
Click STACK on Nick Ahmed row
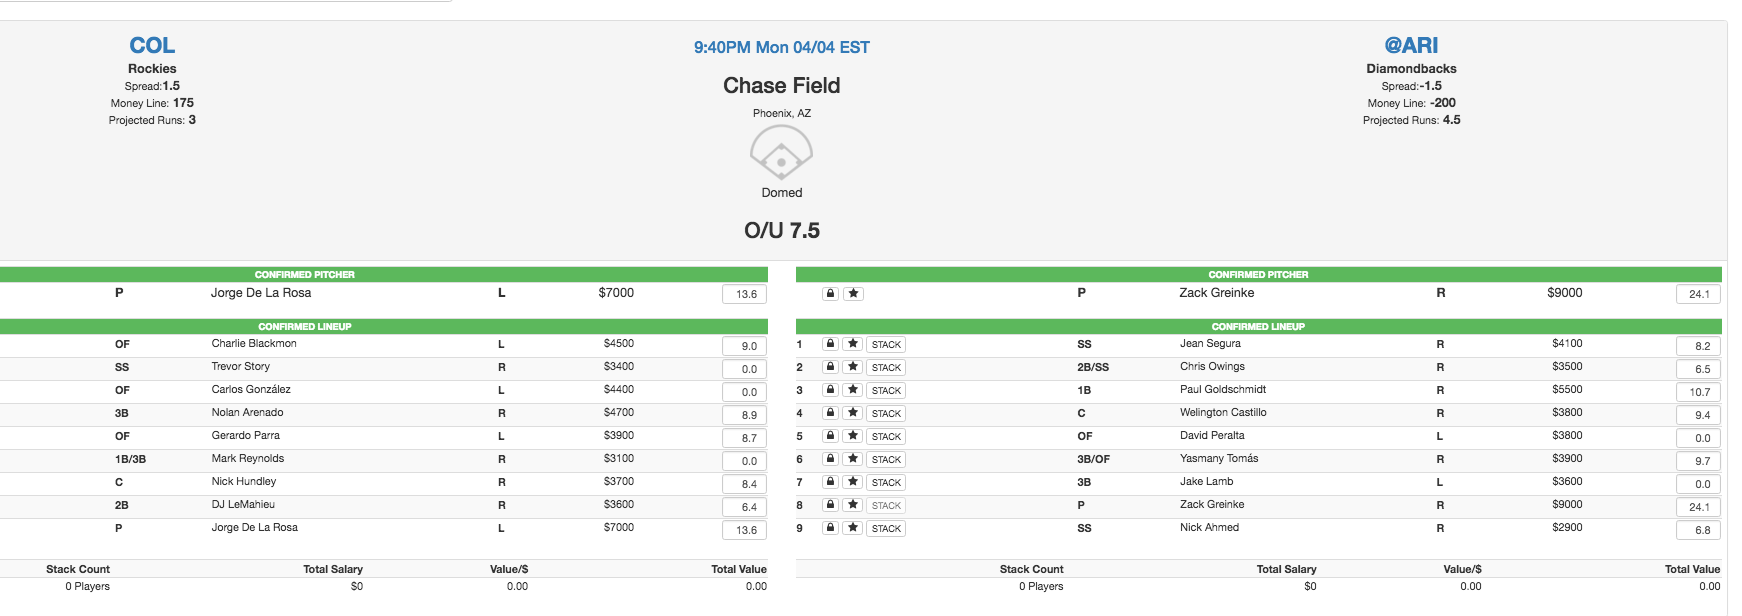coord(886,528)
